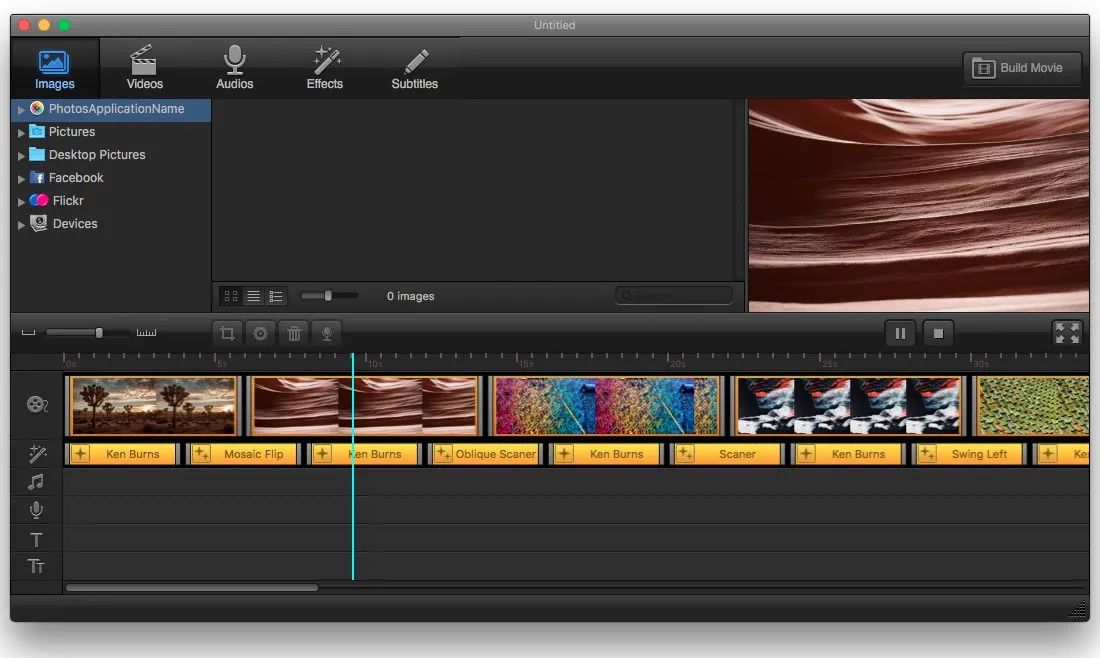Switch media browser to grid view
The height and width of the screenshot is (658, 1100).
[x=231, y=296]
